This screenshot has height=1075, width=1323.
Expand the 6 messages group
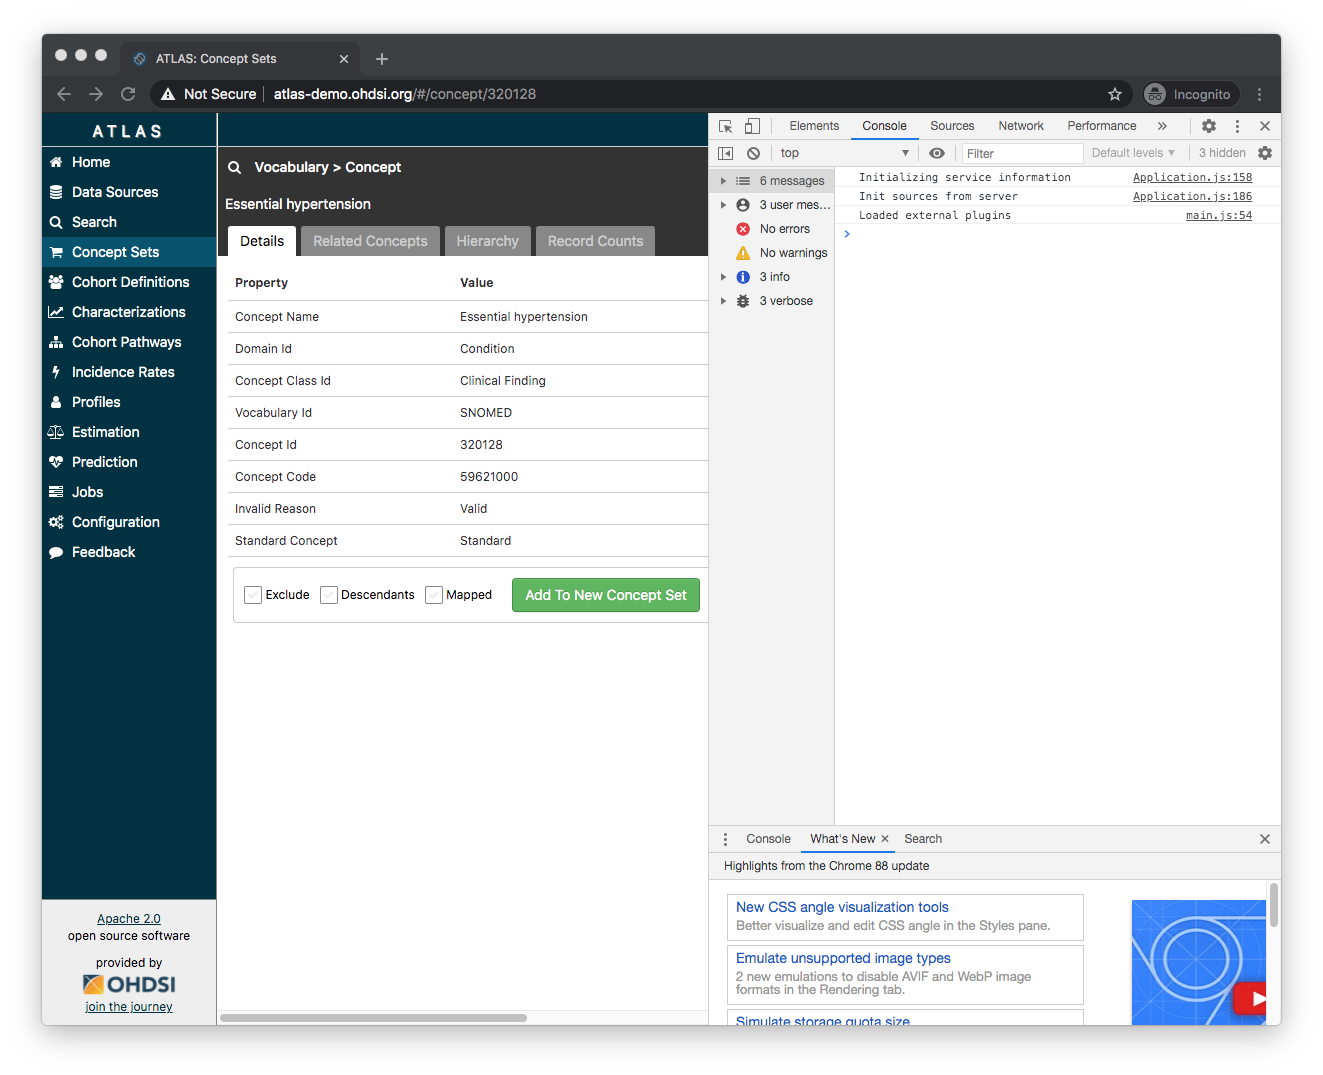723,181
